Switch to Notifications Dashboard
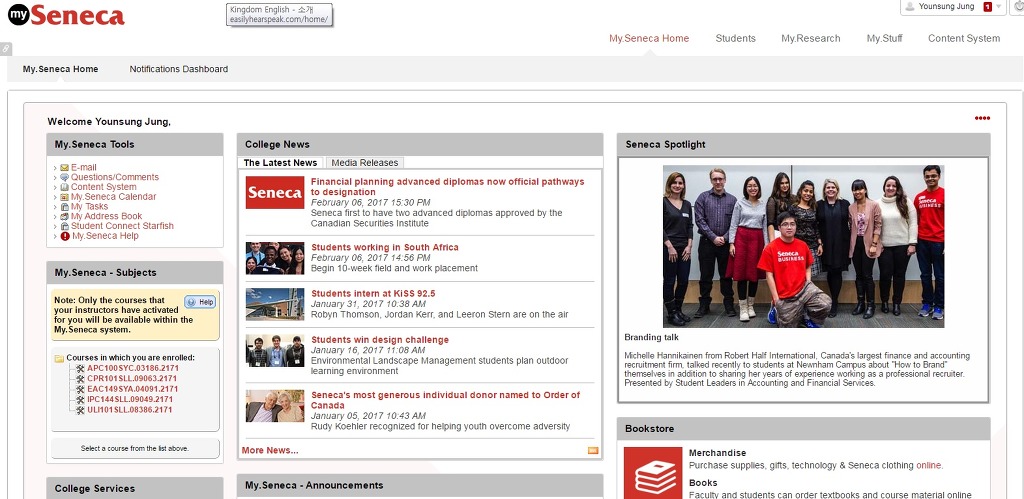Screen dimensions: 1024x499 (178, 69)
